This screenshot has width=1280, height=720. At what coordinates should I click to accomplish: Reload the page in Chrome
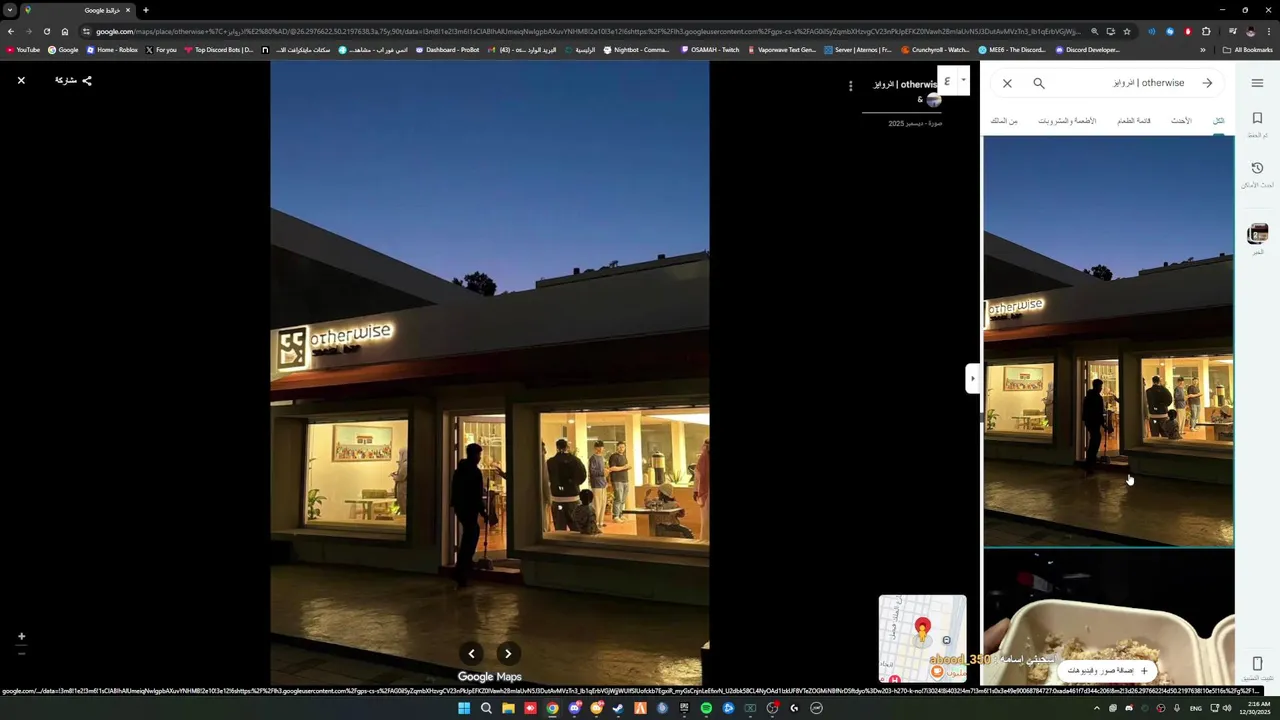(x=47, y=31)
